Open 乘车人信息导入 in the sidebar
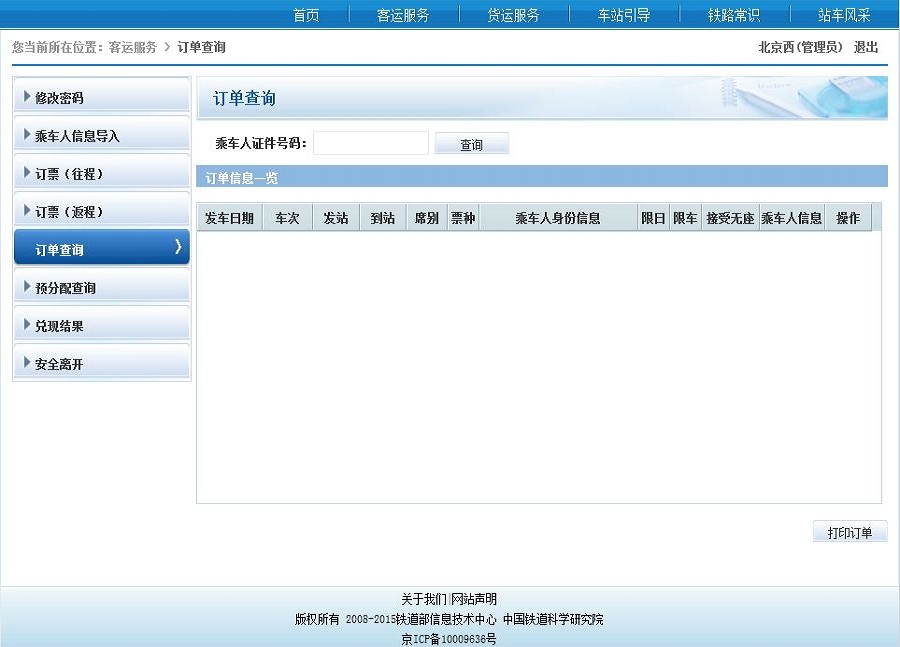Viewport: 900px width, 647px height. 101,136
